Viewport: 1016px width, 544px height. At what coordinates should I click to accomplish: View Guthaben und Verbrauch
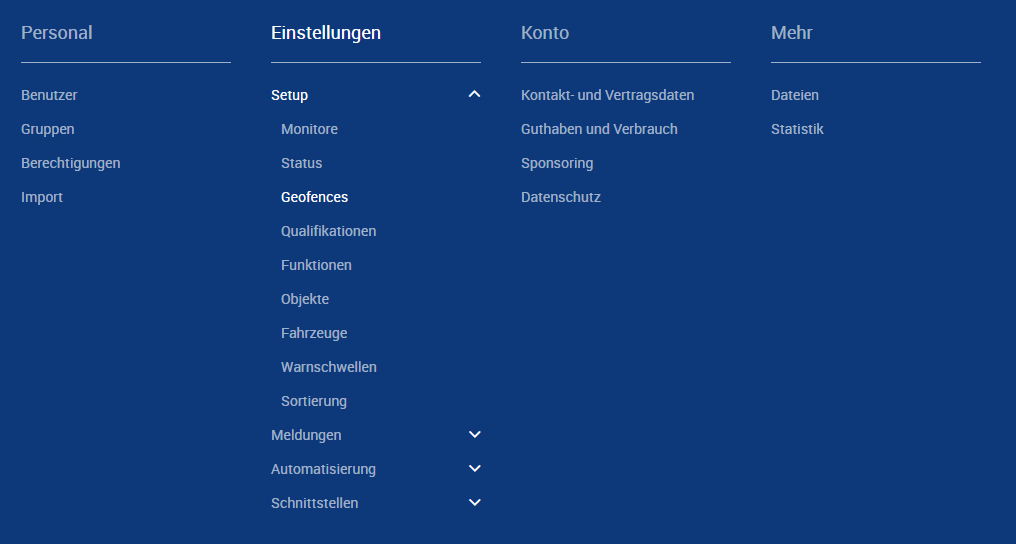point(599,129)
